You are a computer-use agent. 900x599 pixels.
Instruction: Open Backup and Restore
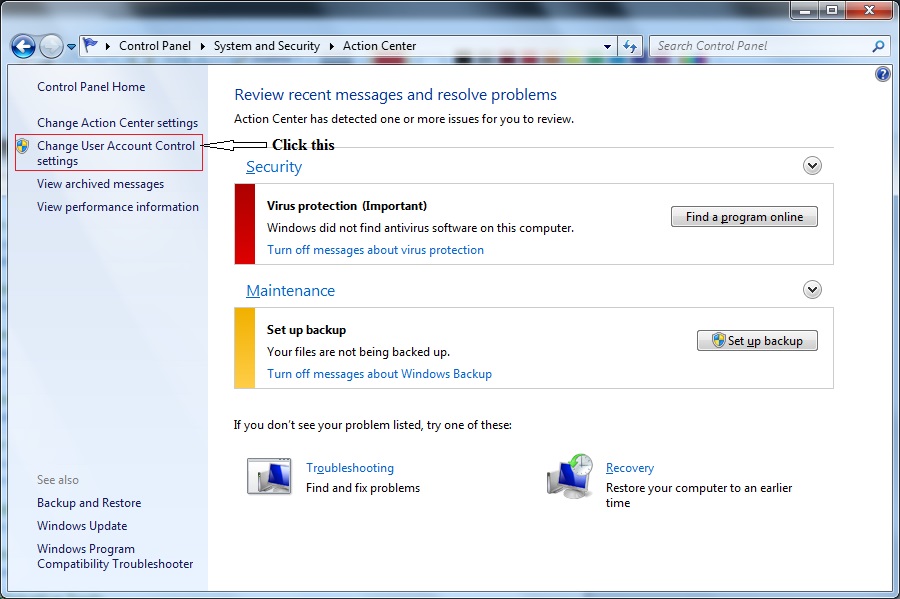click(x=89, y=503)
